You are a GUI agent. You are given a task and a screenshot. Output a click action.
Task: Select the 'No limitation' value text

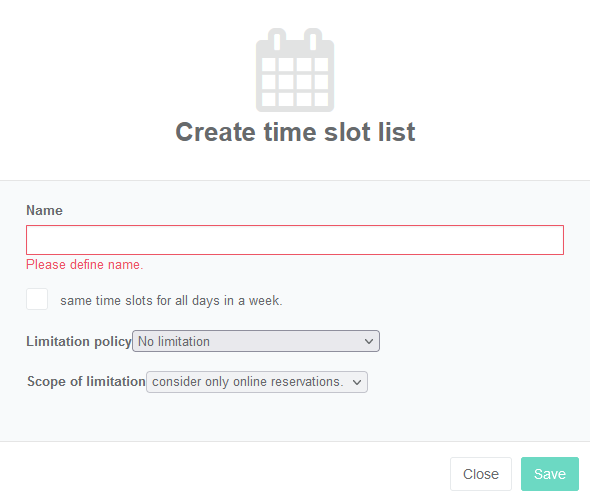[x=174, y=341]
